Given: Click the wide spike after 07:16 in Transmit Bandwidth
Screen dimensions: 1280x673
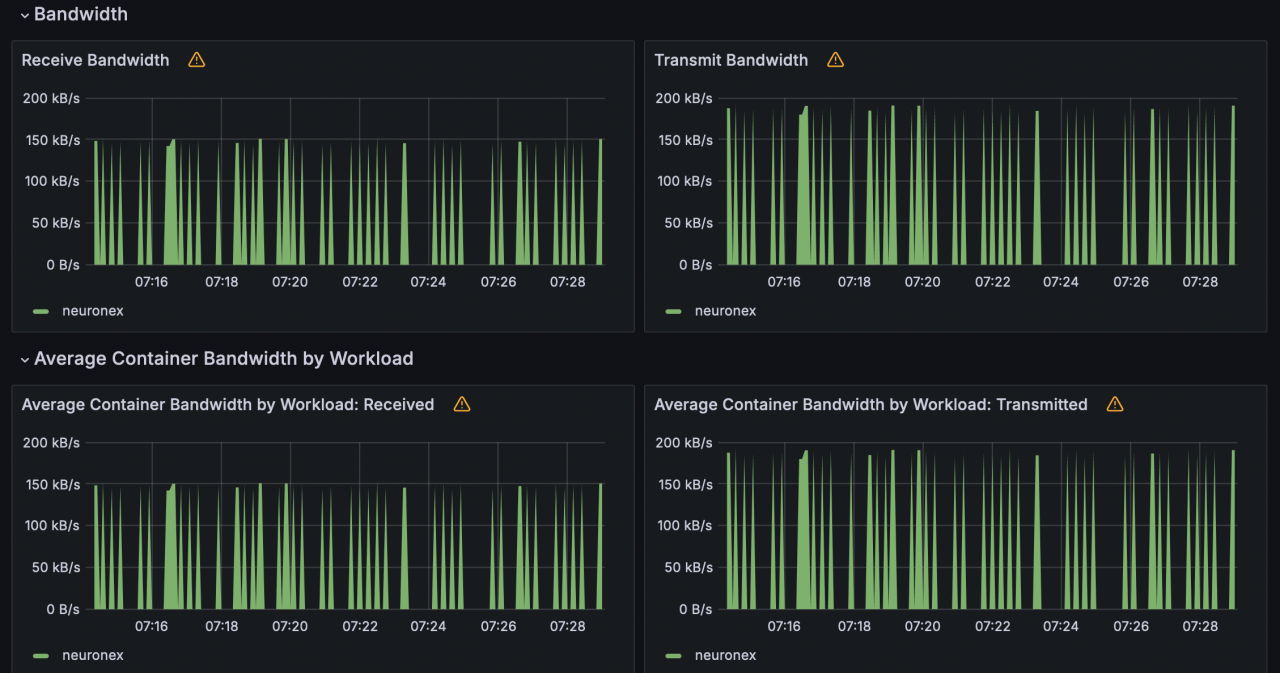Looking at the screenshot, I should 804,200.
